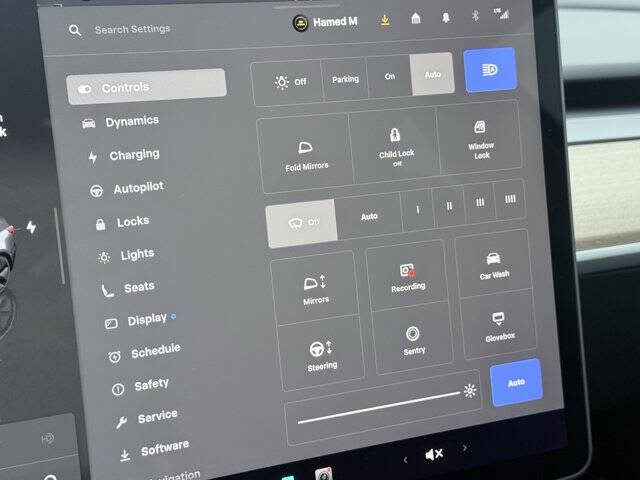The width and height of the screenshot is (640, 480).
Task: Activate the Car Wash mode tile
Action: pyautogui.click(x=493, y=265)
